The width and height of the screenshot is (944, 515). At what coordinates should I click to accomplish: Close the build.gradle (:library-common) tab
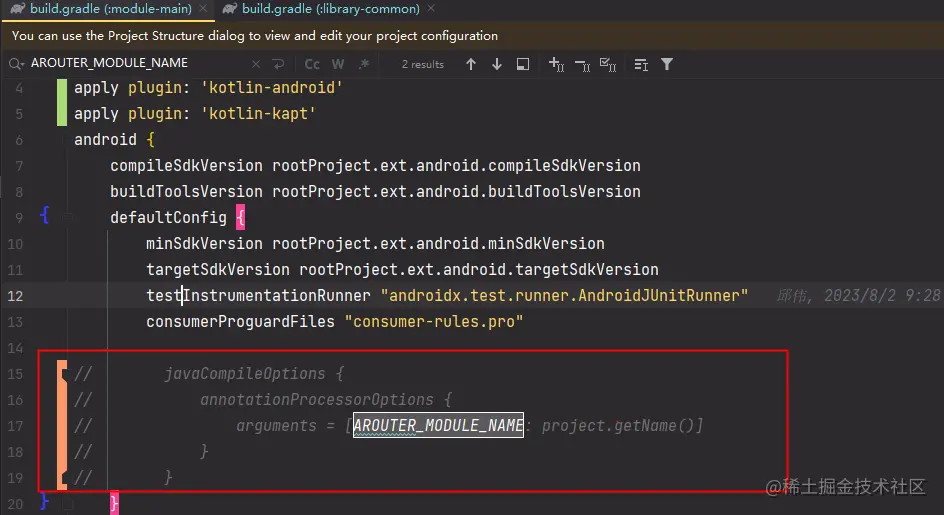(x=431, y=8)
